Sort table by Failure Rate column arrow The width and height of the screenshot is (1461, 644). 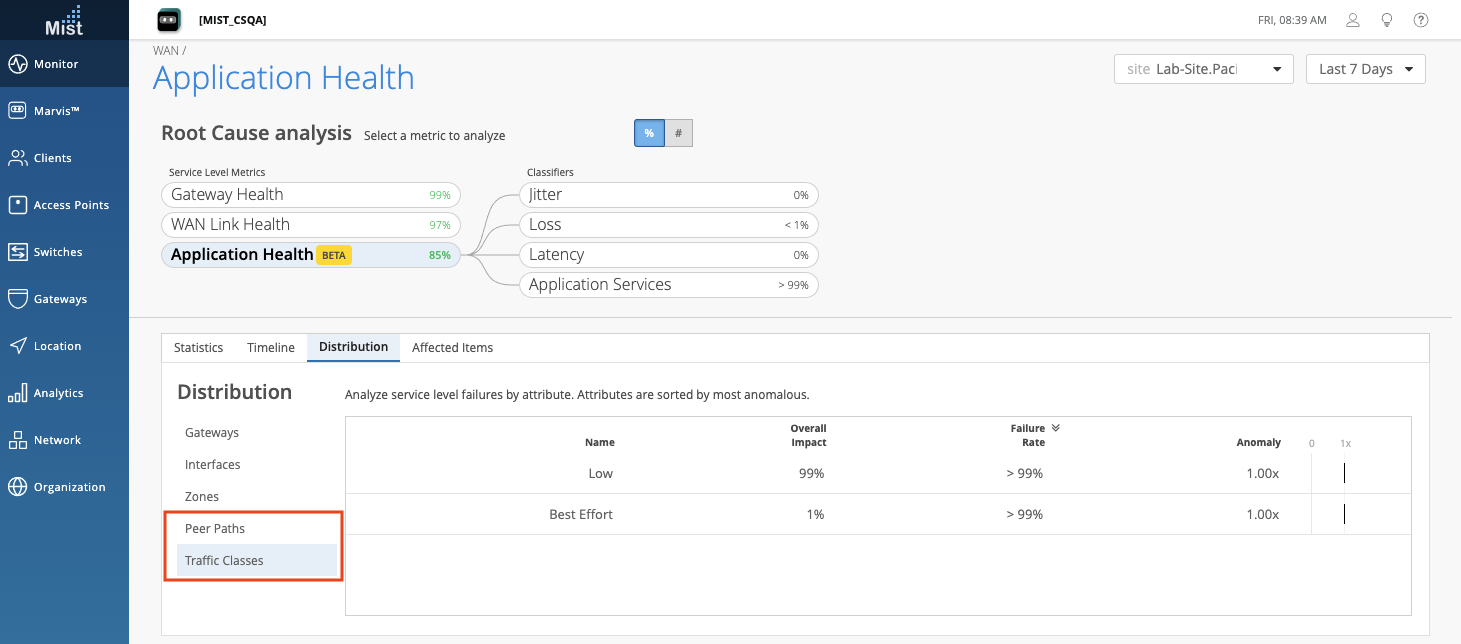pyautogui.click(x=1056, y=428)
